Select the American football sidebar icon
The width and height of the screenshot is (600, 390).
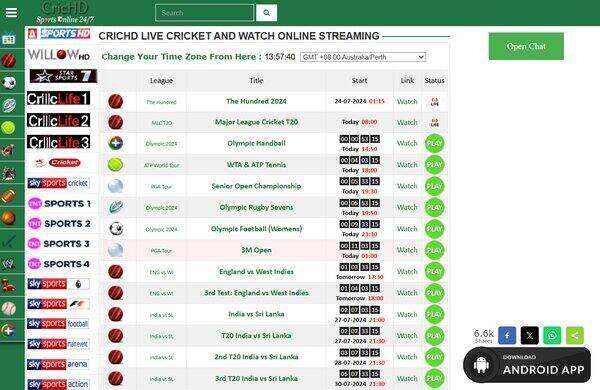8,196
